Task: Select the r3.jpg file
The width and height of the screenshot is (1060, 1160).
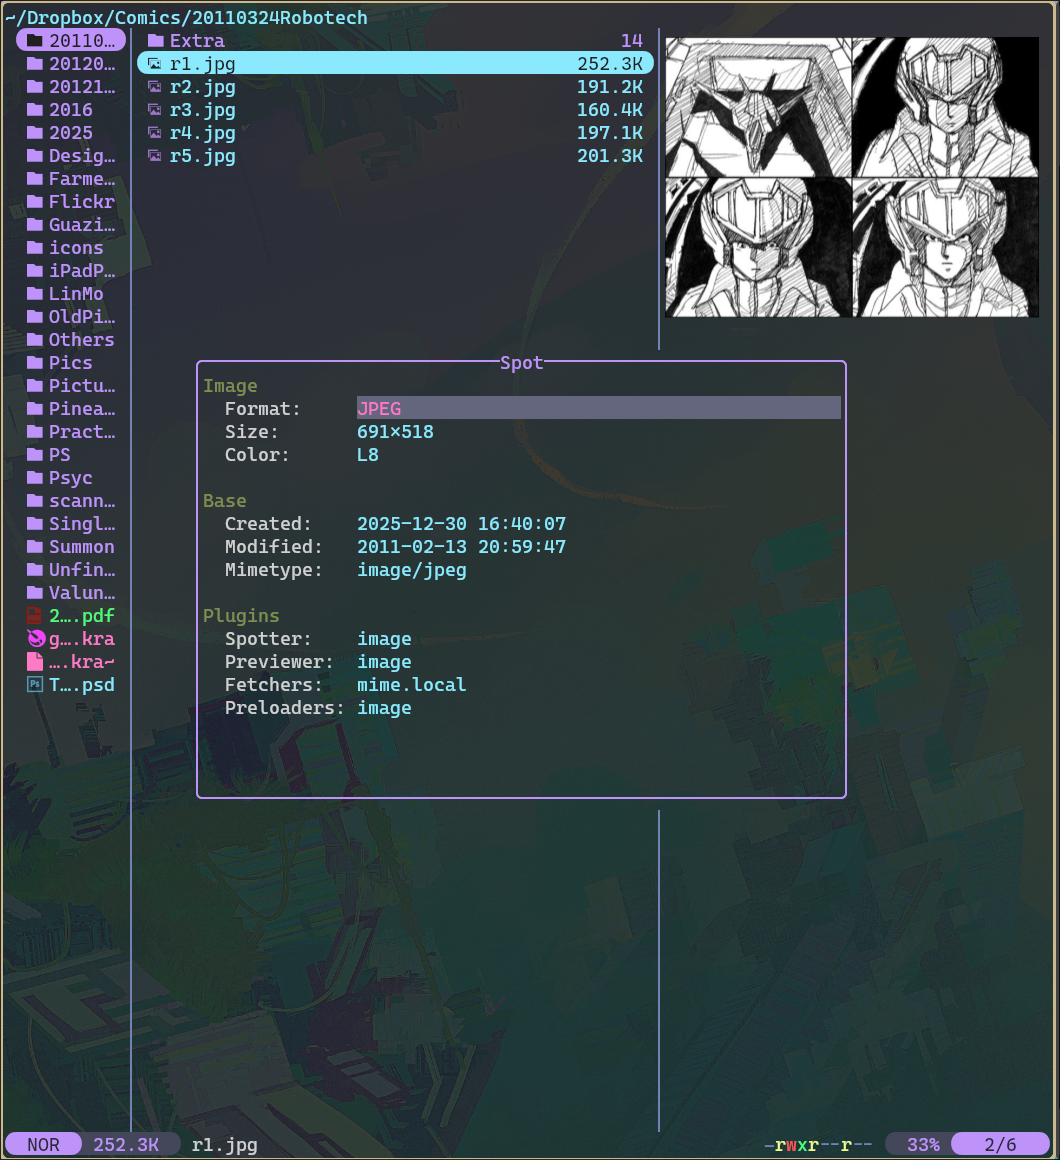Action: click(203, 110)
